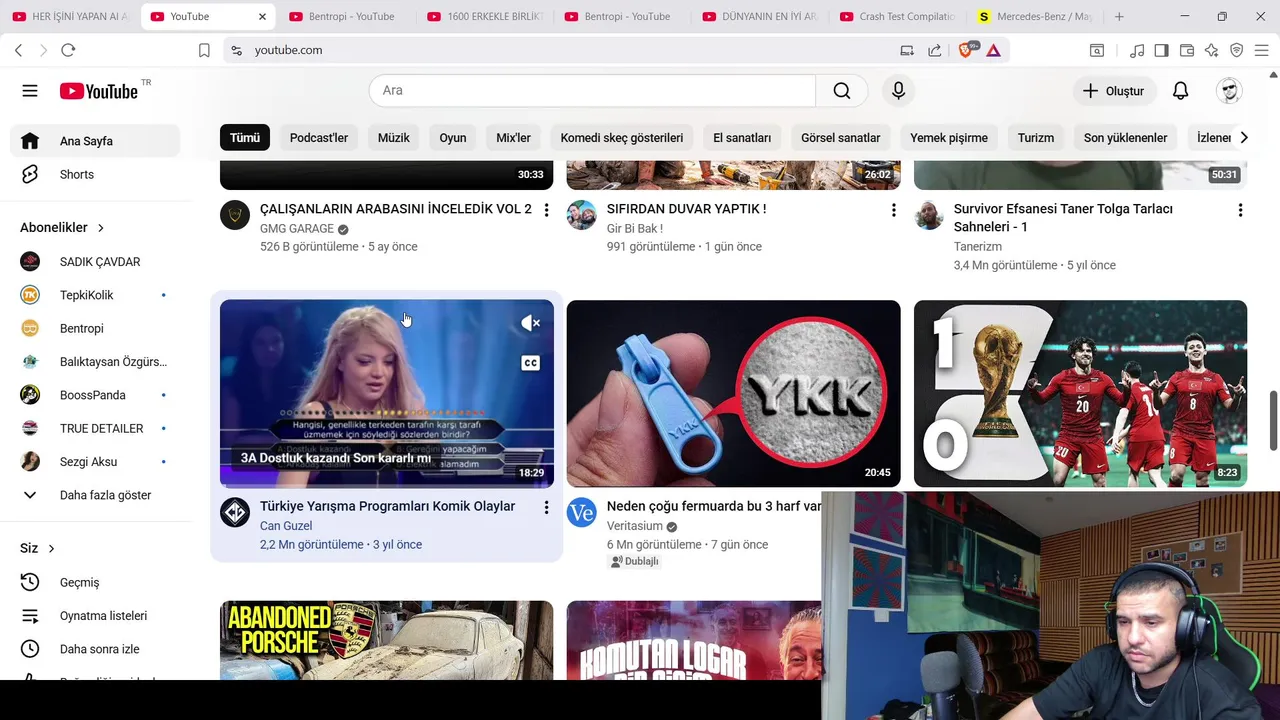Open Türkiye Yarışma Programları Komik Olaylar title
Screen dimensions: 1280x720
[387, 506]
